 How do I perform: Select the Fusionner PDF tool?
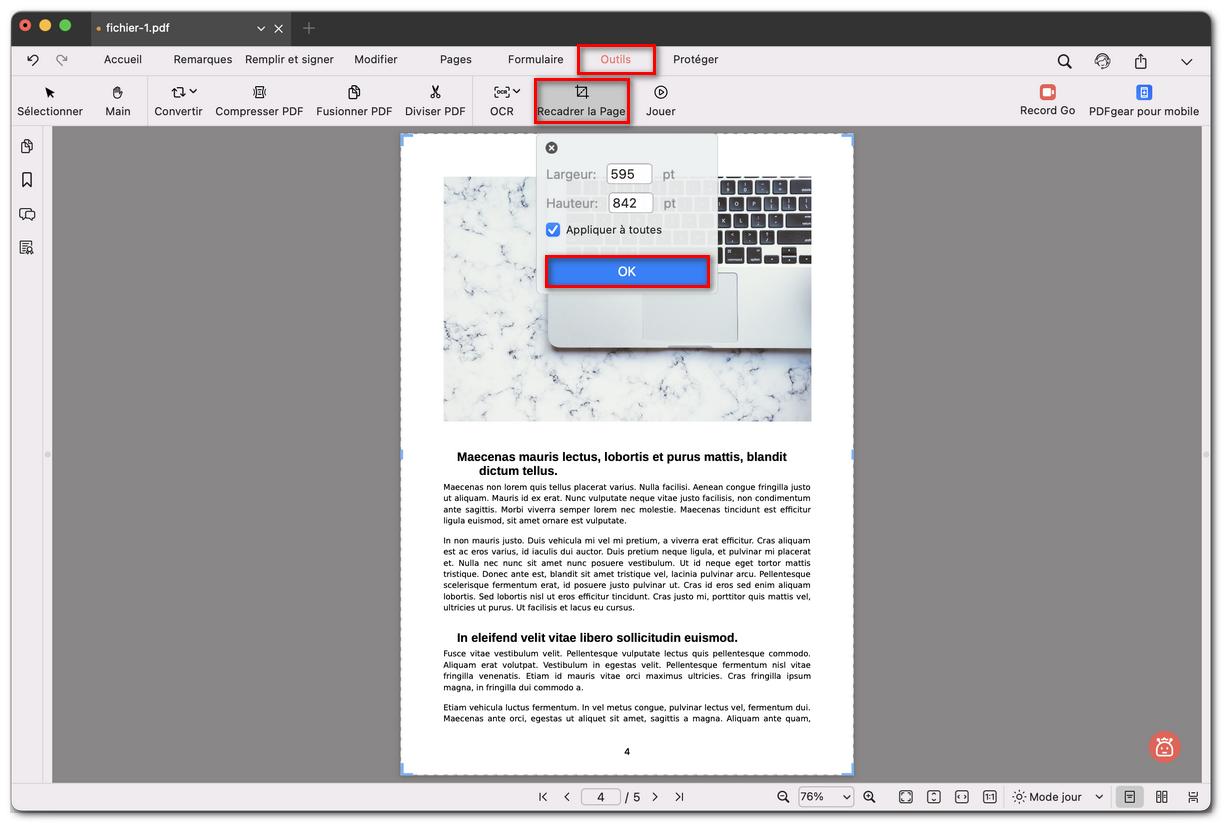(353, 100)
